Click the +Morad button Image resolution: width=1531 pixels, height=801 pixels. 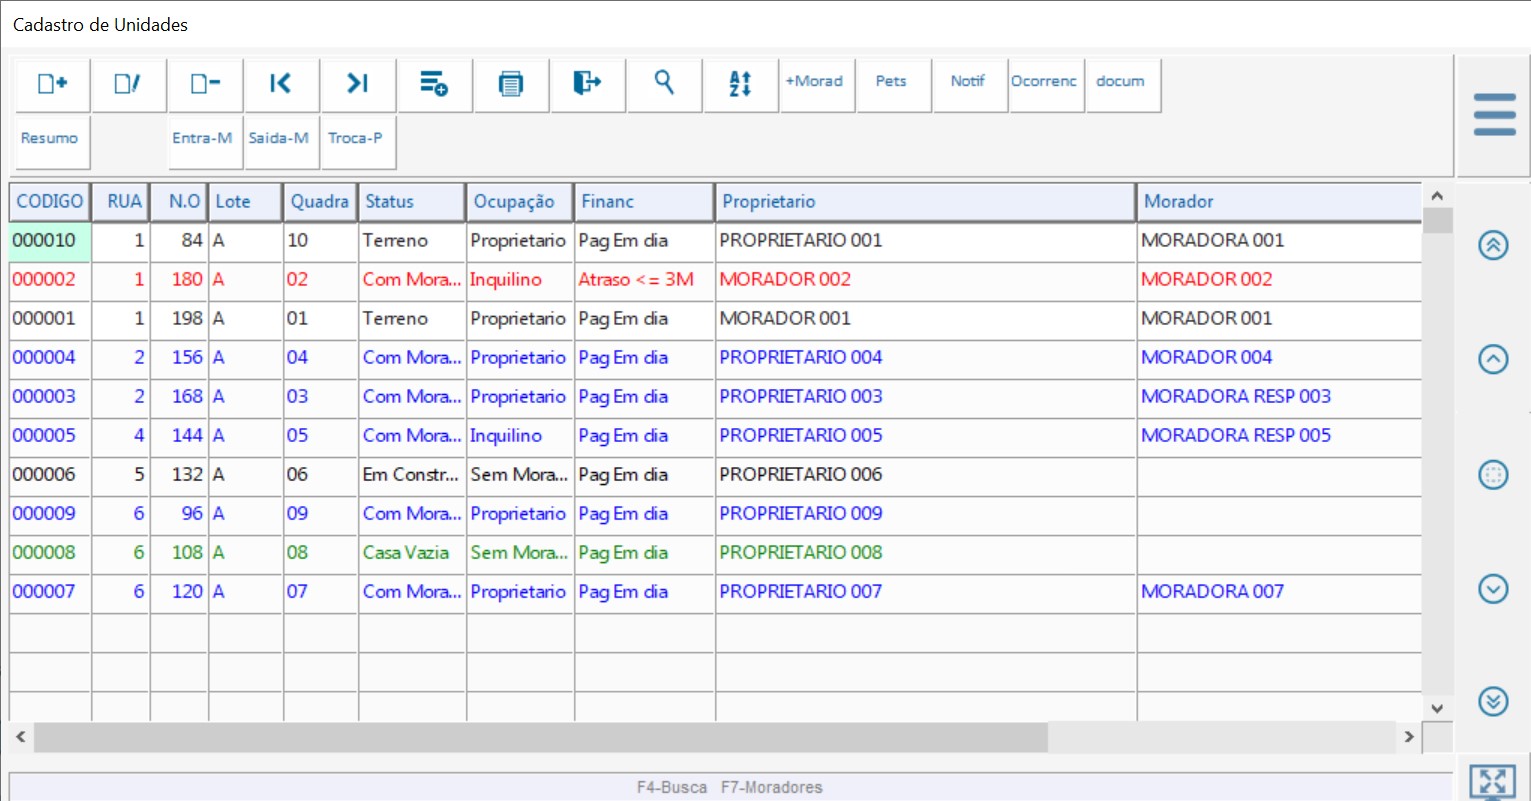point(814,82)
